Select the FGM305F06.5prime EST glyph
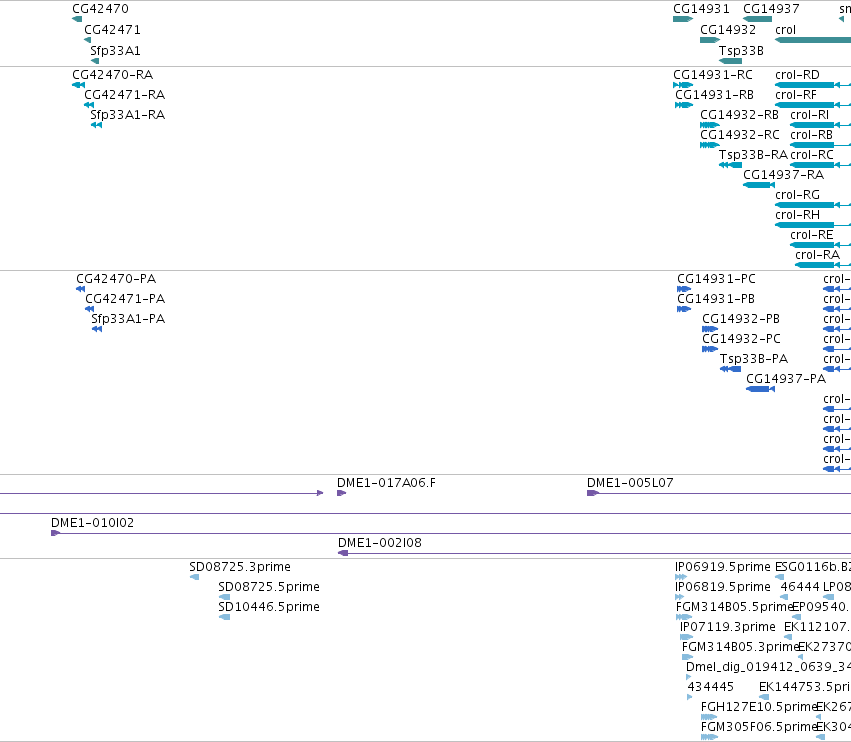Screen dimensions: 851x742 pos(709,737)
